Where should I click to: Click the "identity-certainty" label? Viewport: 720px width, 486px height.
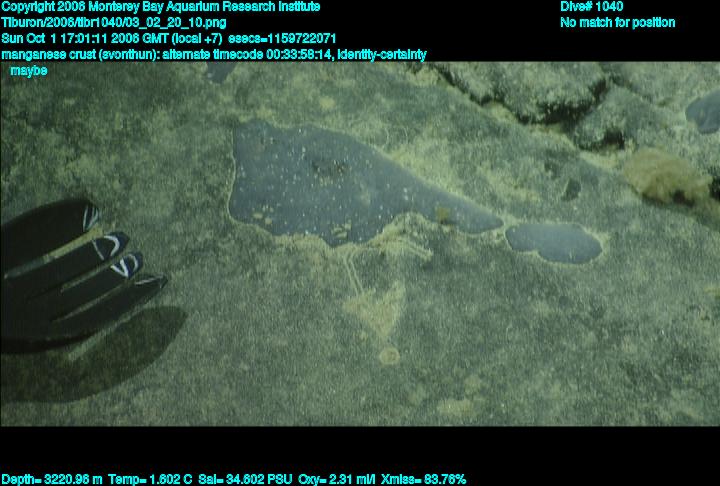coord(382,55)
